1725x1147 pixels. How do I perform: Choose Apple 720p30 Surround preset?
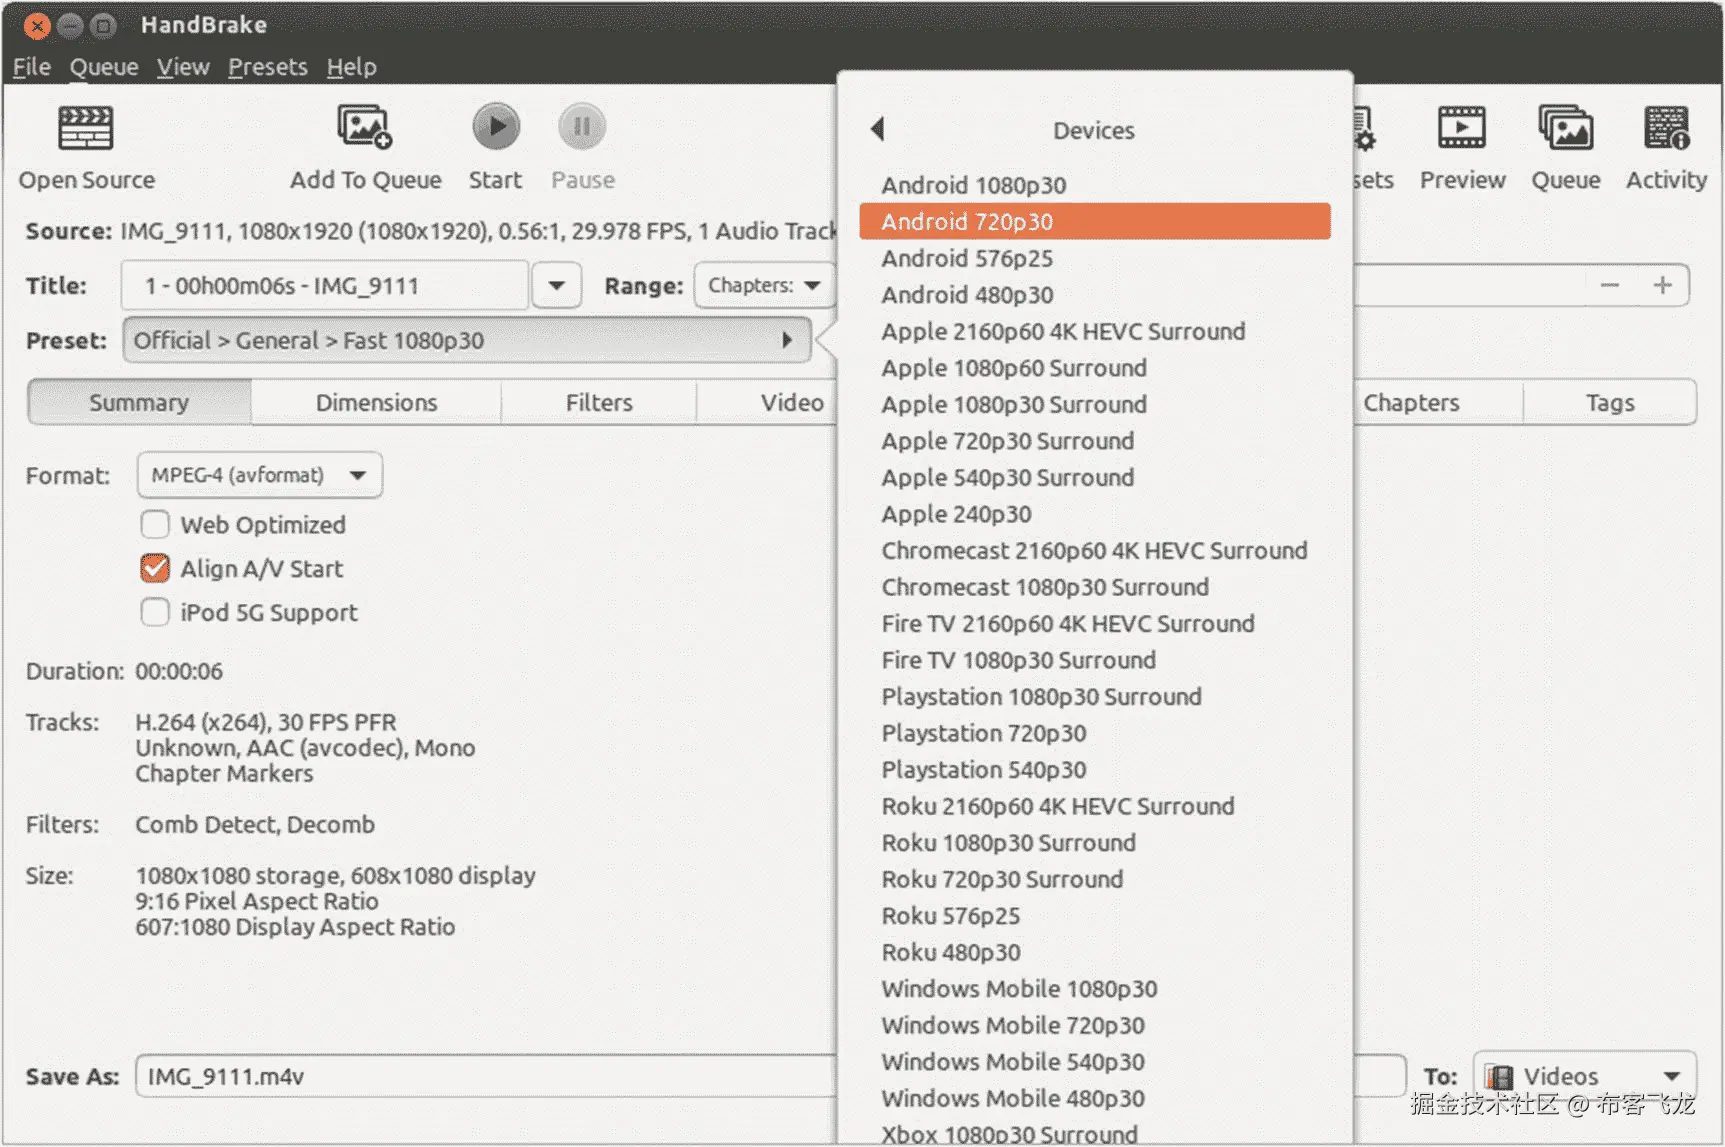click(1095, 441)
